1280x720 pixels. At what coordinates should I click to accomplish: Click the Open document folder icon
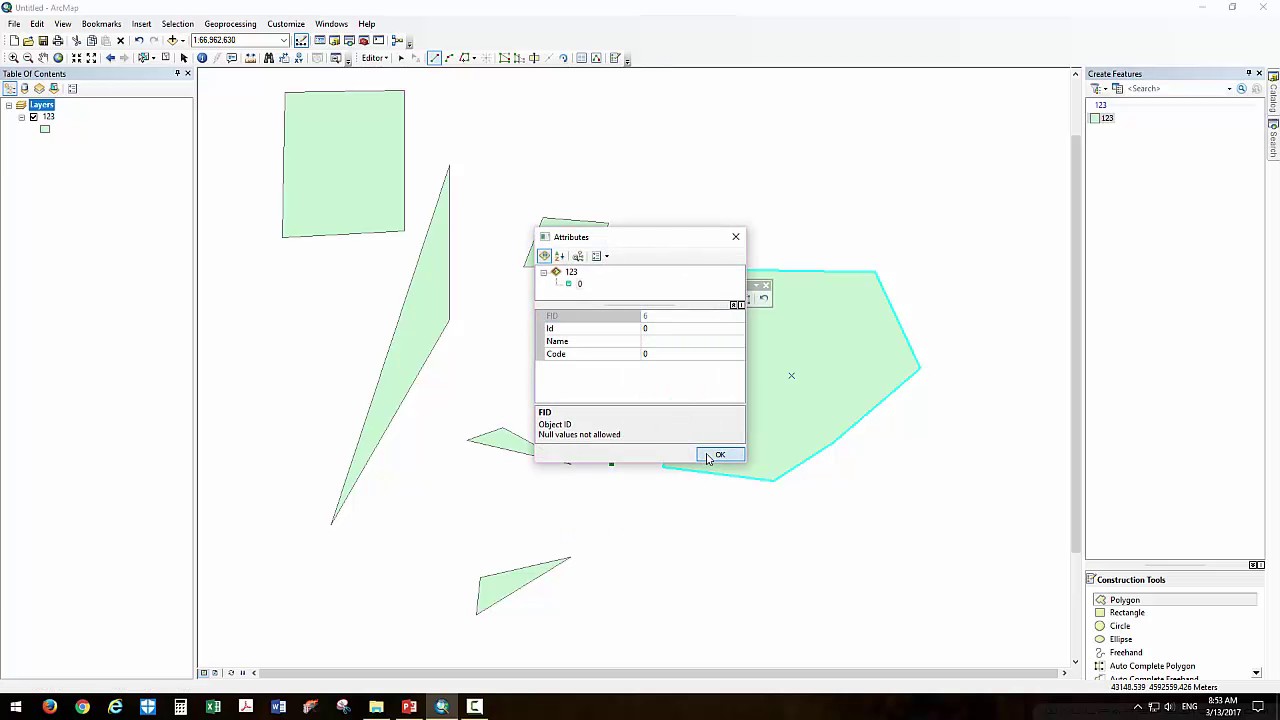(28, 40)
